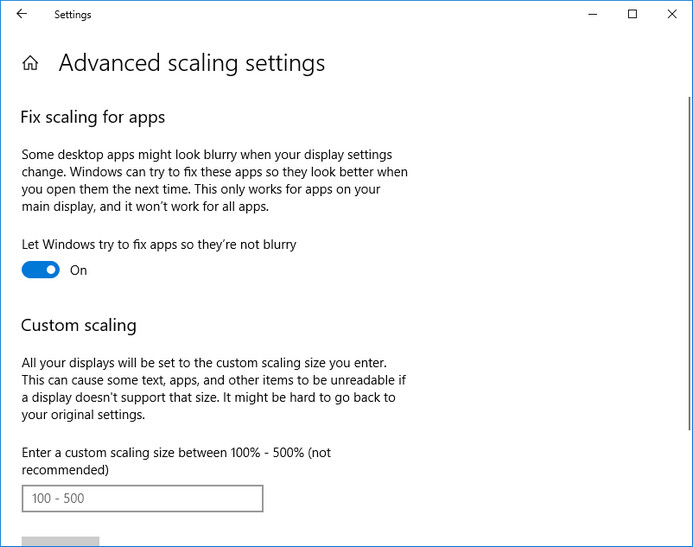Select the Custom scaling section heading
Viewport: 693px width, 547px height.
(x=79, y=326)
